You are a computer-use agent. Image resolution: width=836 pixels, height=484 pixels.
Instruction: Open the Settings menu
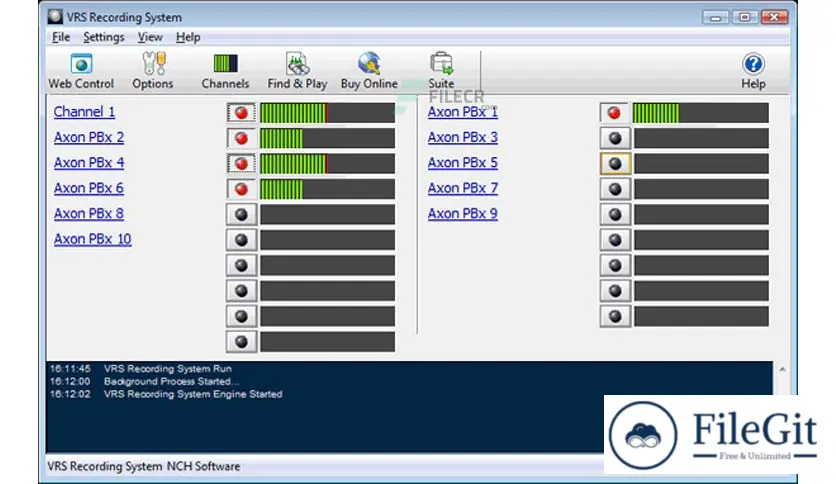(103, 37)
